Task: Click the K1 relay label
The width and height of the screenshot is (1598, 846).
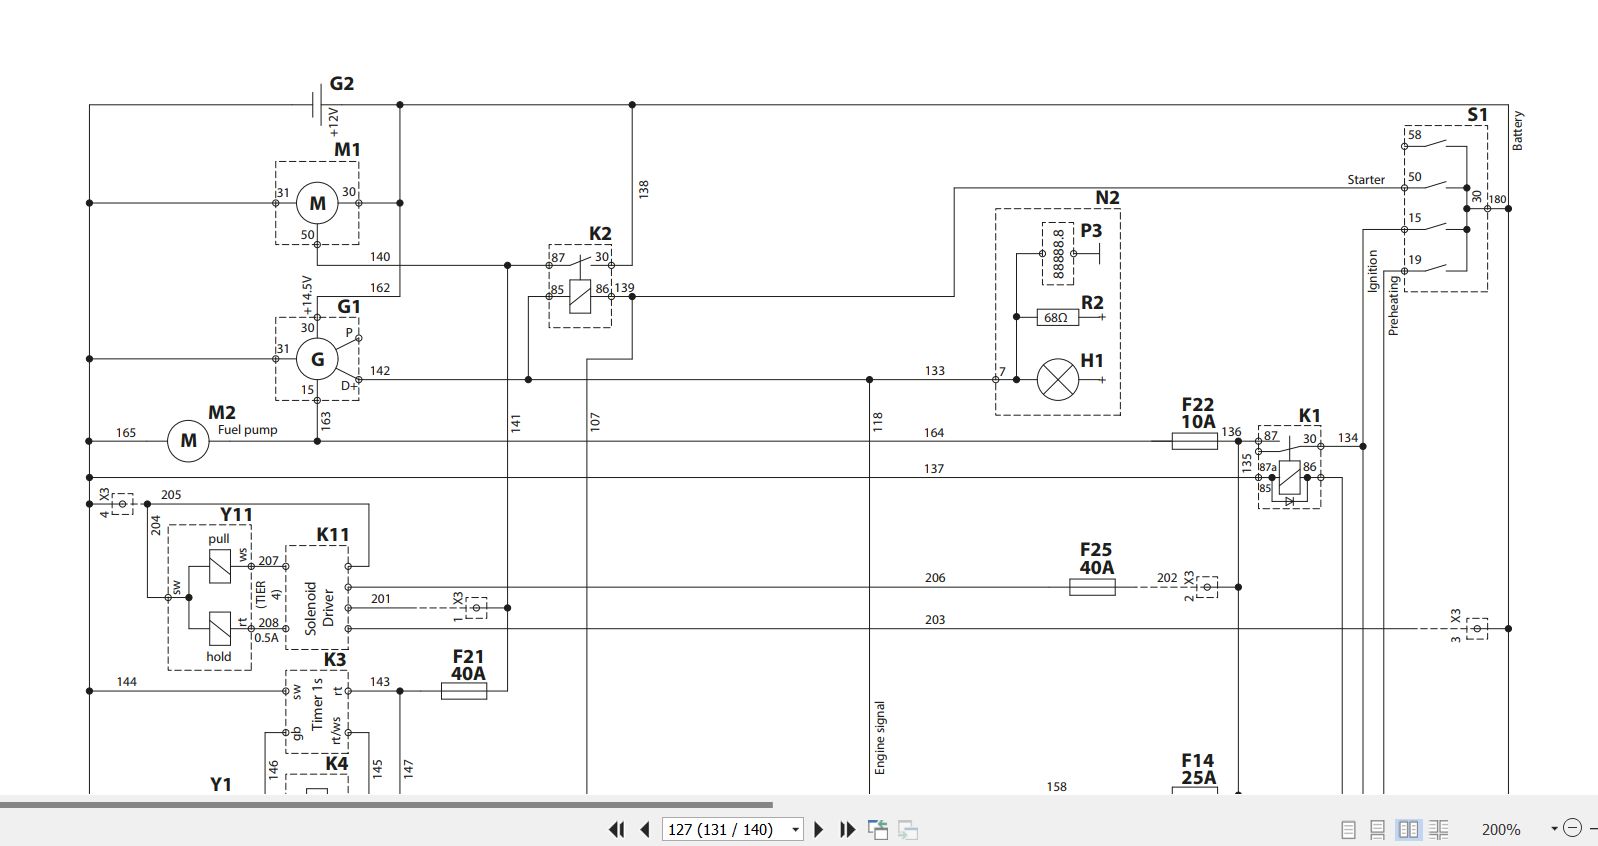Action: (1309, 416)
